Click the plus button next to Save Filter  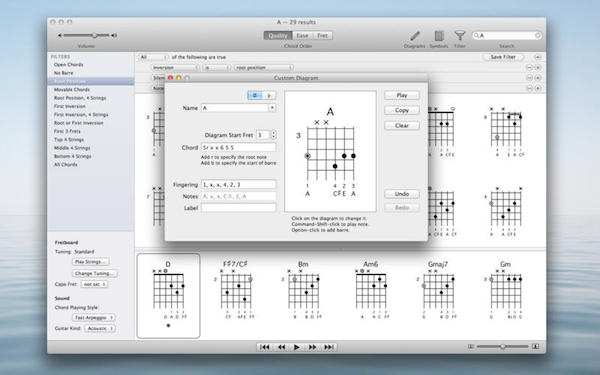coord(538,57)
